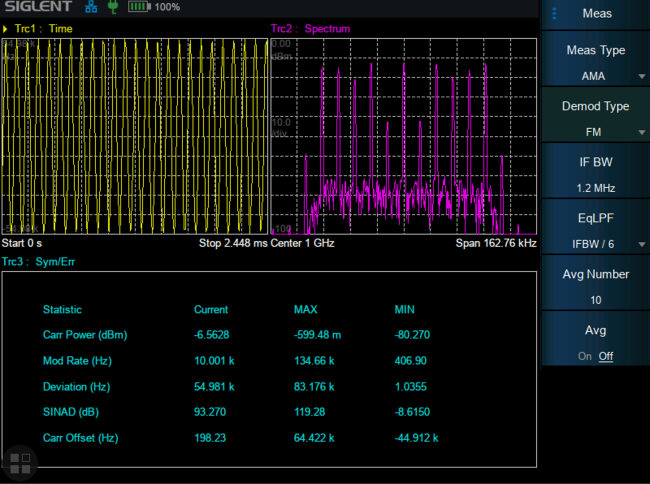650x484 pixels.
Task: Select the Trc2 Spectrum trace label
Action: 311,29
